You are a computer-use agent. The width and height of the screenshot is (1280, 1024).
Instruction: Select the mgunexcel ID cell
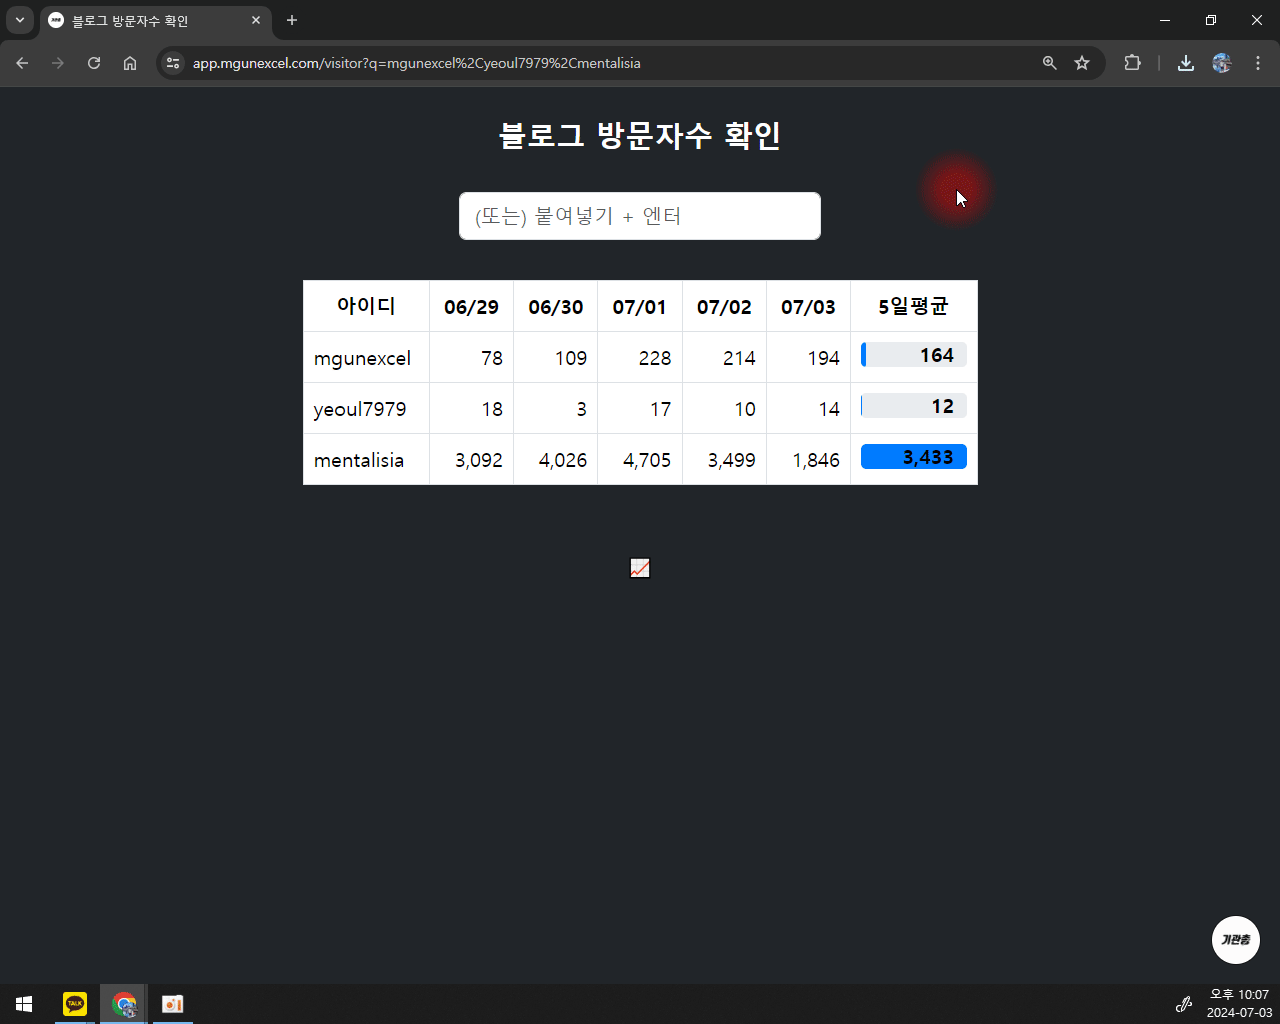coord(366,358)
